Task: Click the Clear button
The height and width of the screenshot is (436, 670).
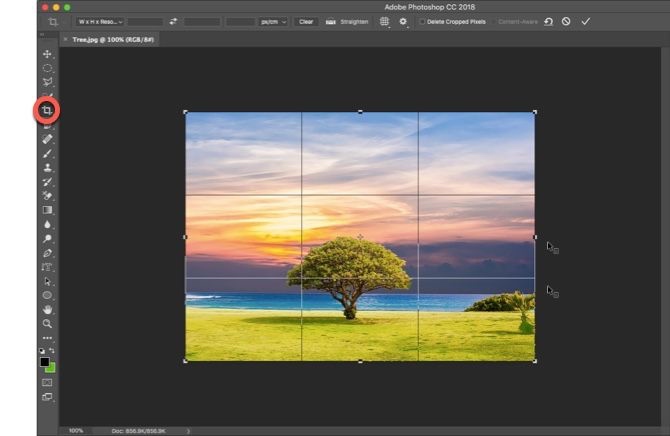Action: point(305,21)
